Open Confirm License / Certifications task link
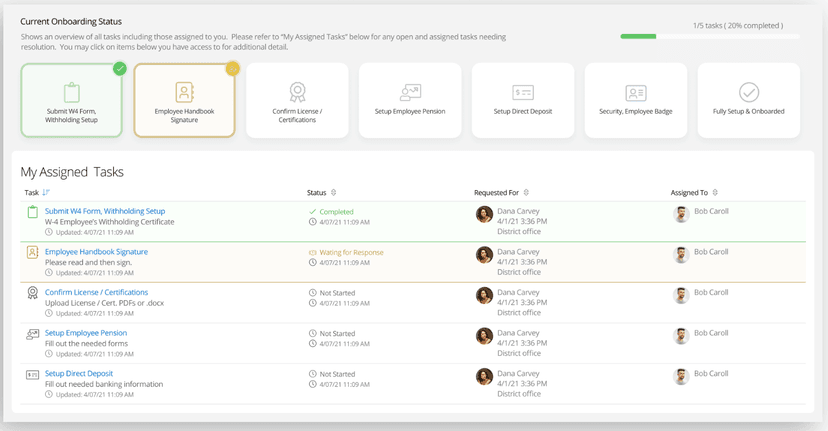Viewport: 828px width, 431px height. pyautogui.click(x=96, y=292)
